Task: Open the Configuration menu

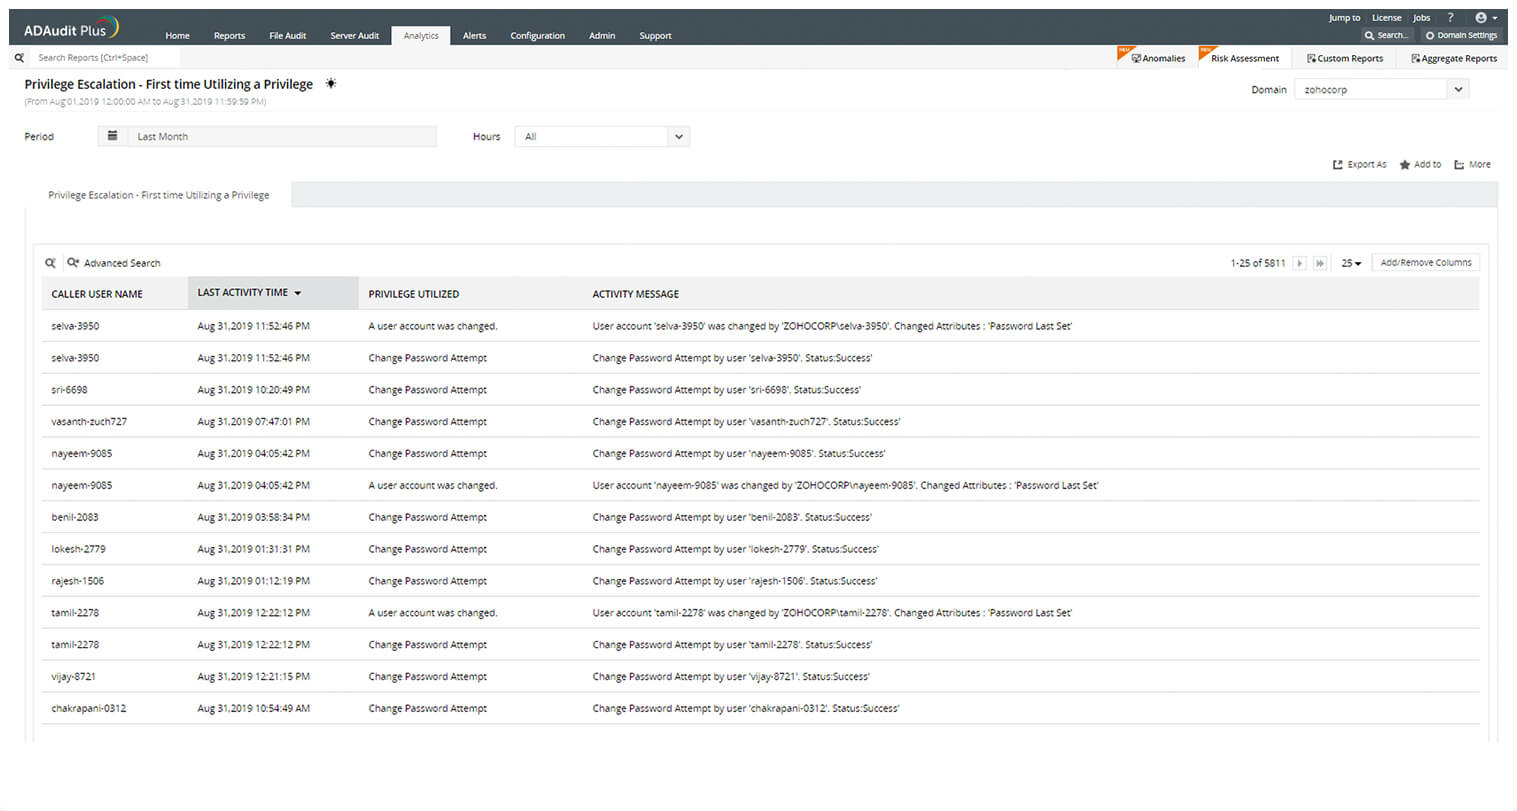Action: (537, 35)
